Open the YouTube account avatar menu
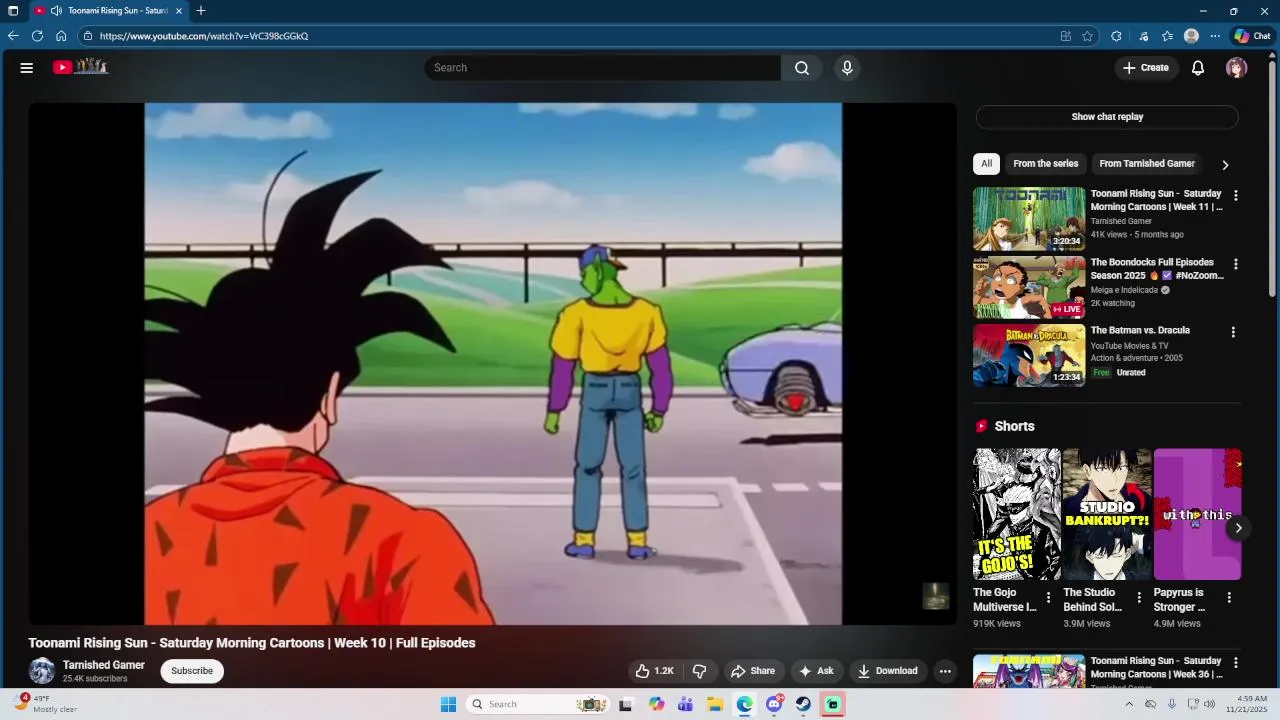Screen dimensions: 1280x720 1237,68
